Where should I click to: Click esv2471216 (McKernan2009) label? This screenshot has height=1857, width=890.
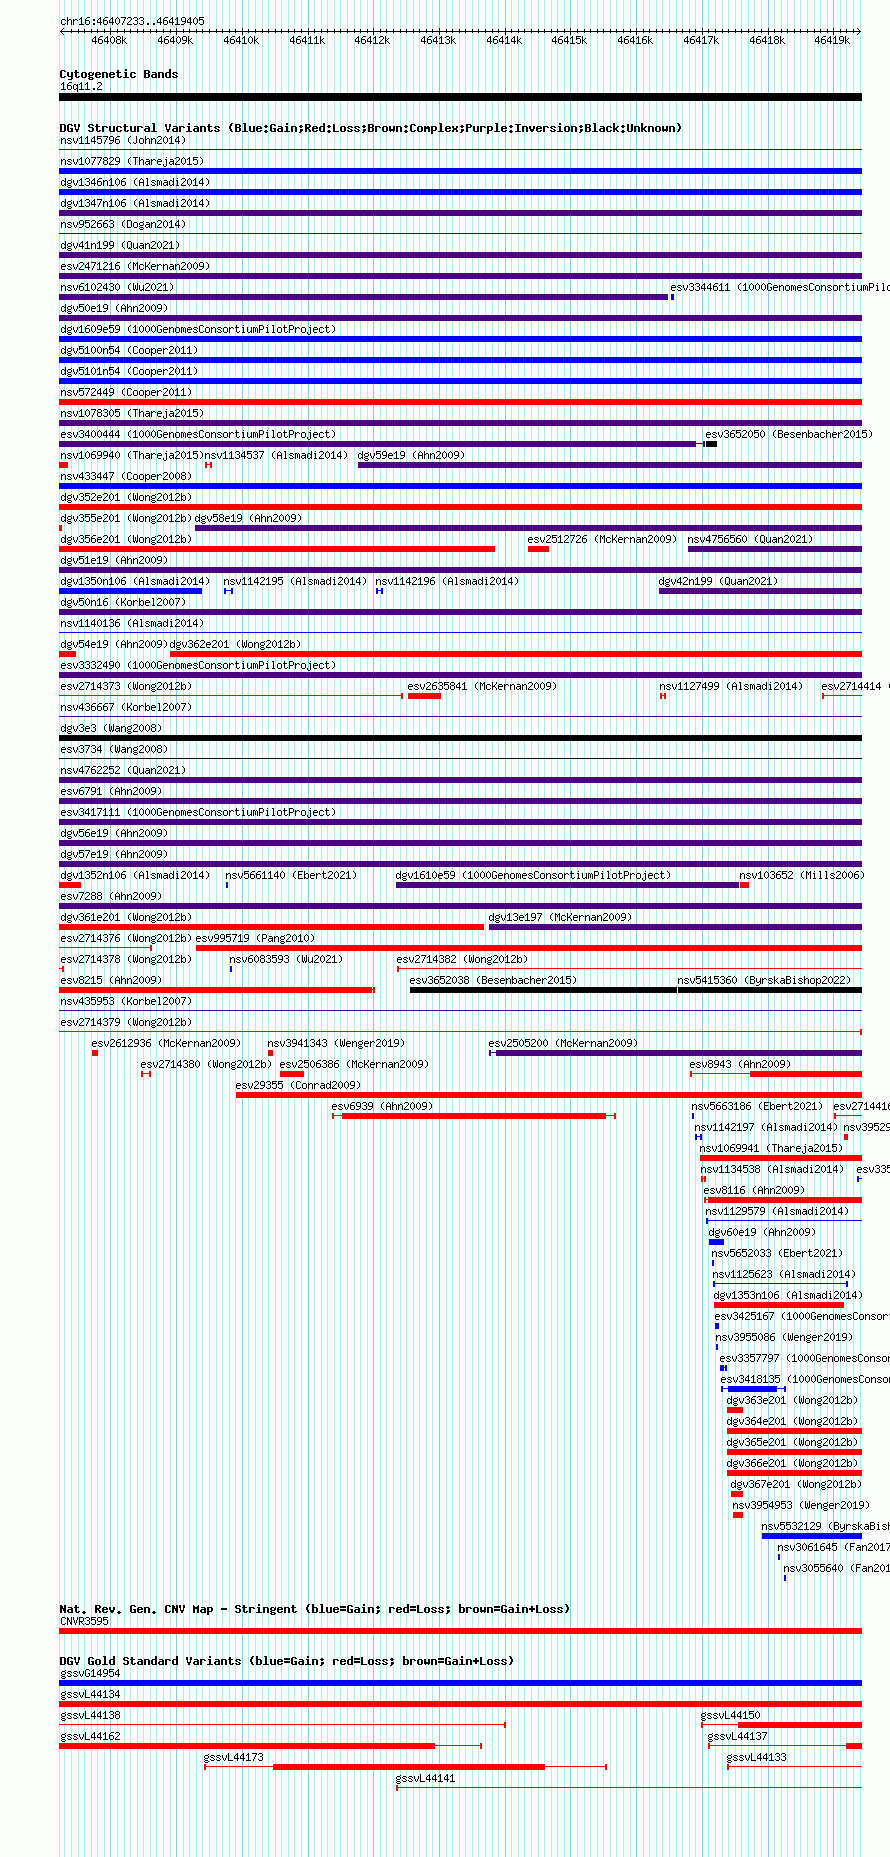tap(135, 266)
